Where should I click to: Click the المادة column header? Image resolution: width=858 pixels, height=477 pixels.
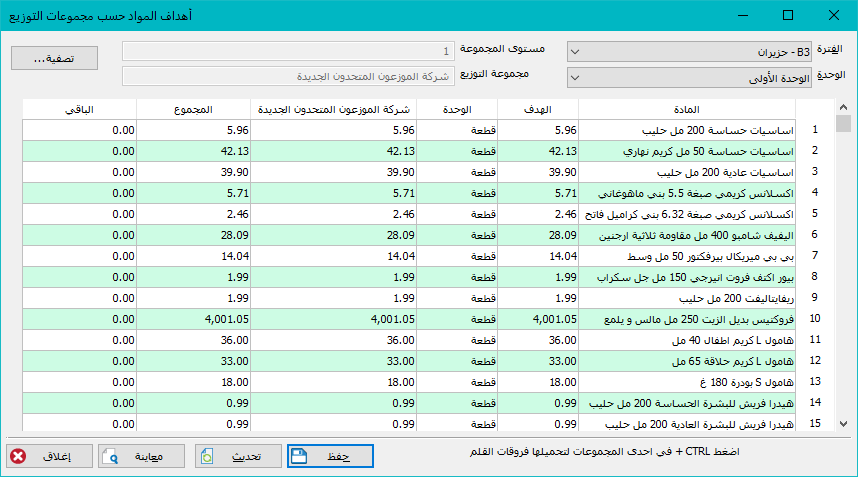[x=687, y=109]
